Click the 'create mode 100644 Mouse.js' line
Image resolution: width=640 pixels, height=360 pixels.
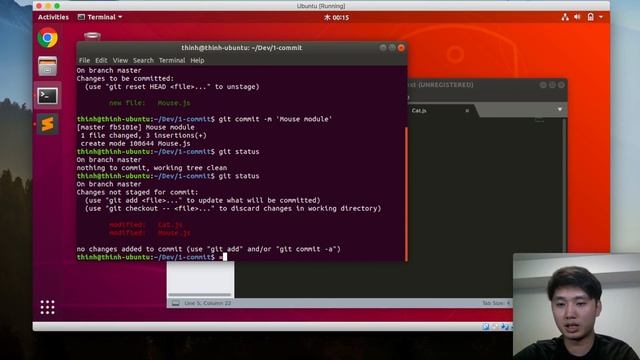(x=136, y=144)
